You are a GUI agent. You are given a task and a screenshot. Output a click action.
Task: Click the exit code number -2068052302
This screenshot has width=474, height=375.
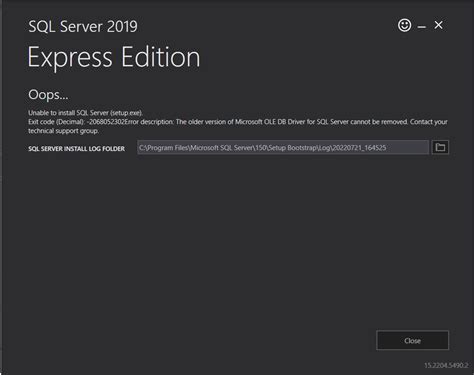coord(106,122)
